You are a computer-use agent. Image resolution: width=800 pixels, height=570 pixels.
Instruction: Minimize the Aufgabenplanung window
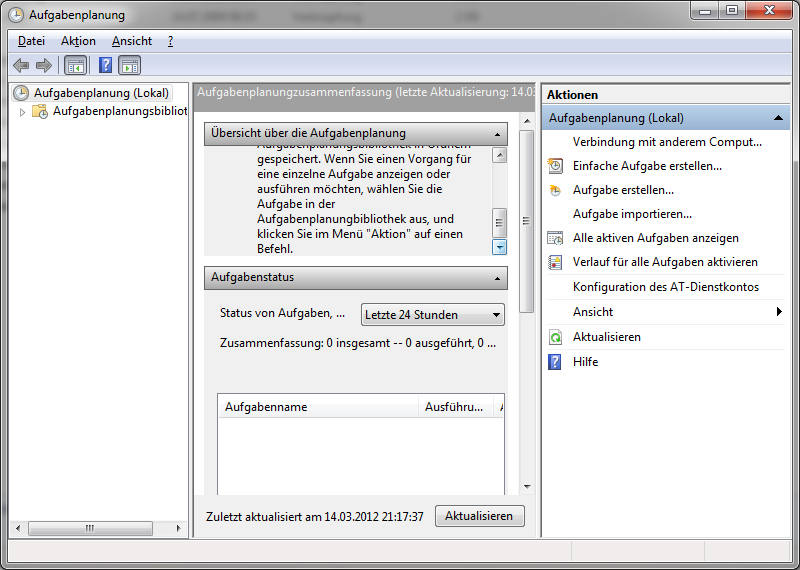click(x=706, y=11)
